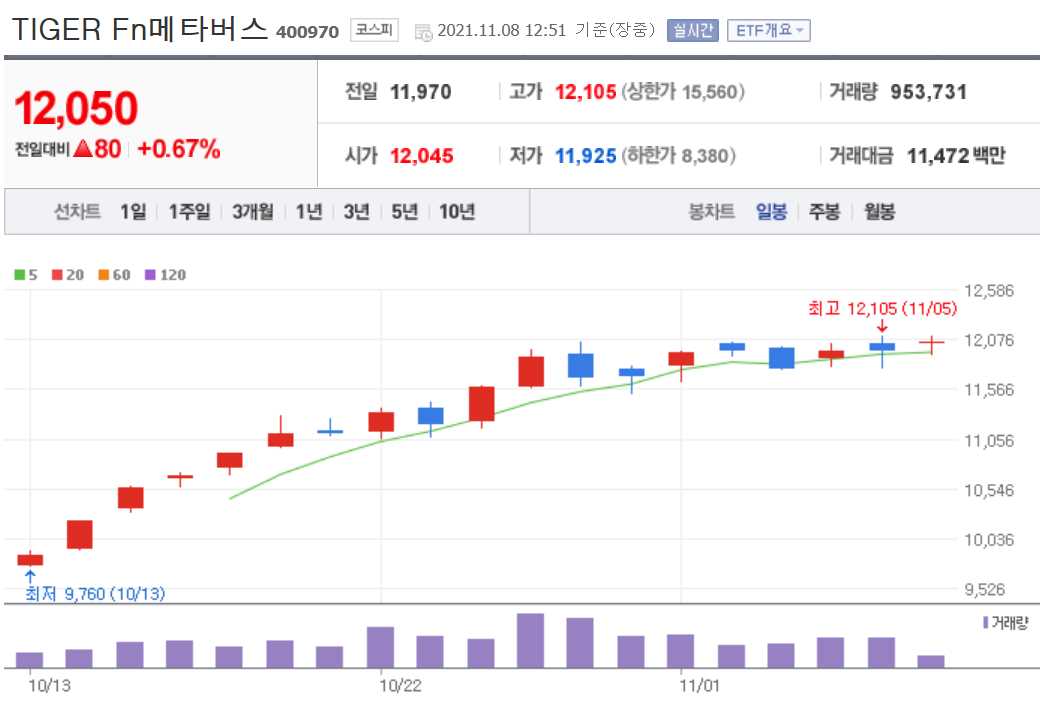Click the TIGER Fn메타버스 title
1040x708 pixels.
[x=140, y=30]
